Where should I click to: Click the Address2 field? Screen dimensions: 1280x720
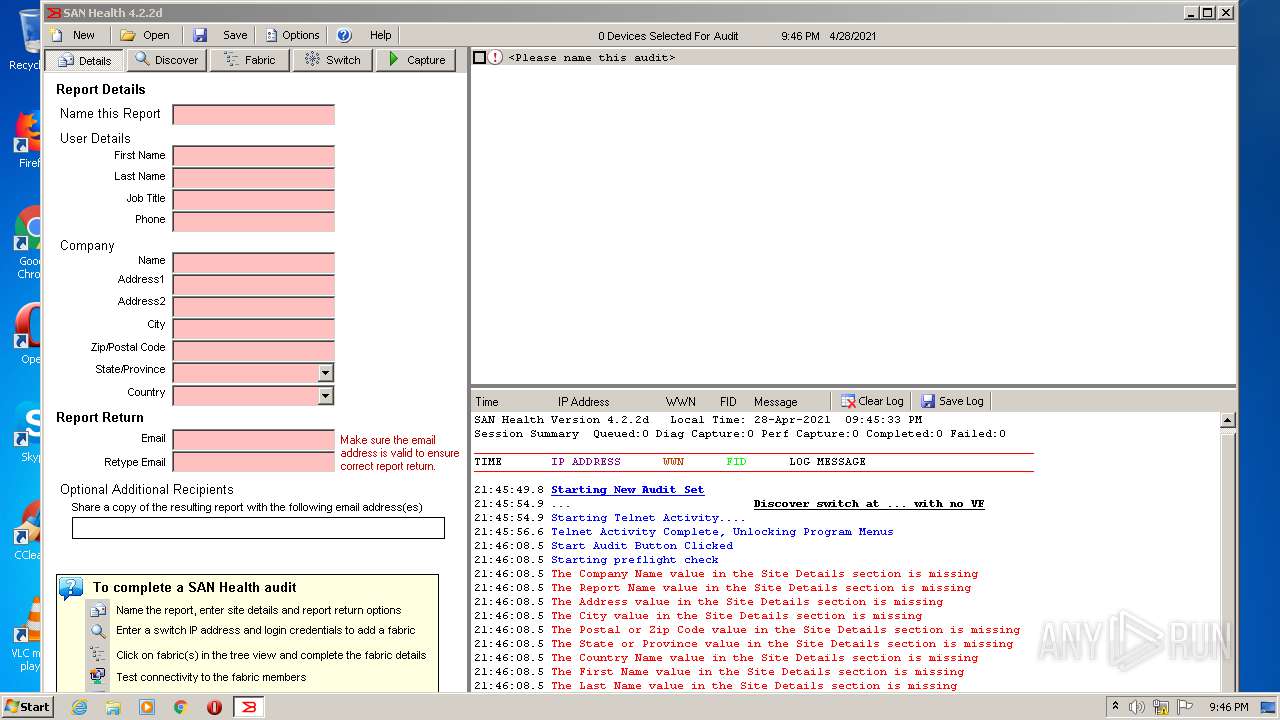[x=254, y=307]
